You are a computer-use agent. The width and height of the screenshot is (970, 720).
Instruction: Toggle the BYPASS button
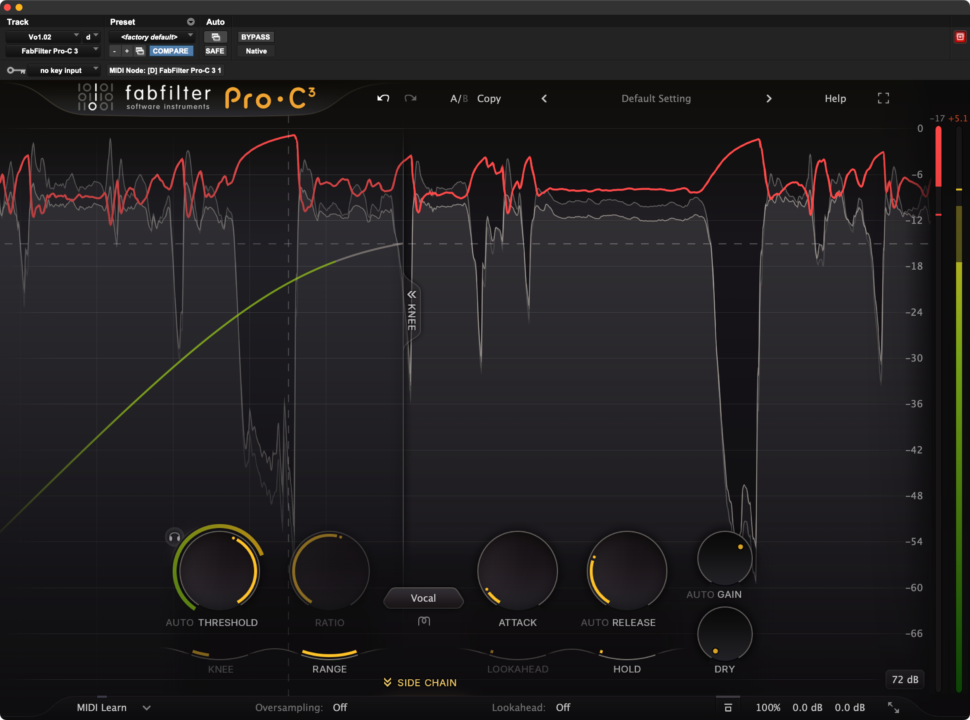[255, 37]
